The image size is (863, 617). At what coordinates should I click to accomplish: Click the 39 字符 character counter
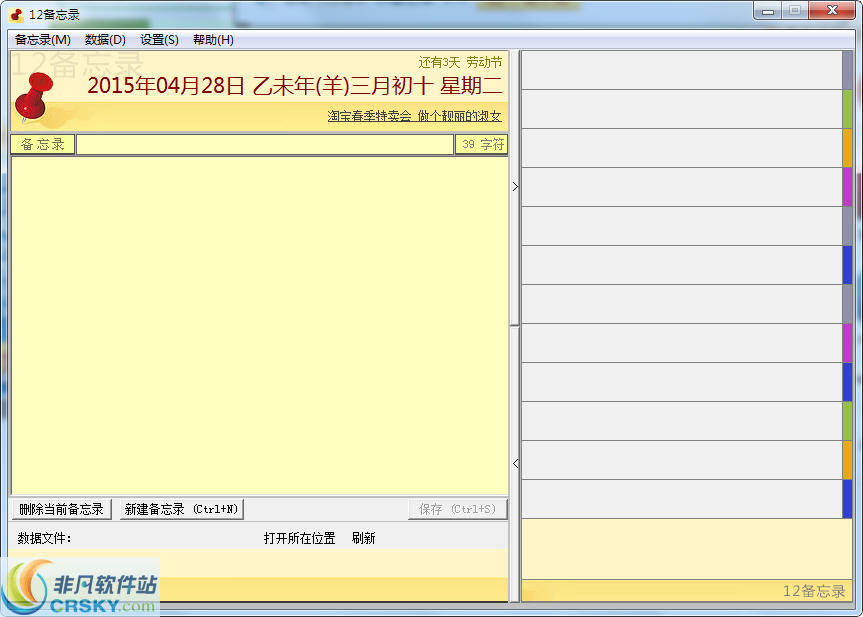482,143
